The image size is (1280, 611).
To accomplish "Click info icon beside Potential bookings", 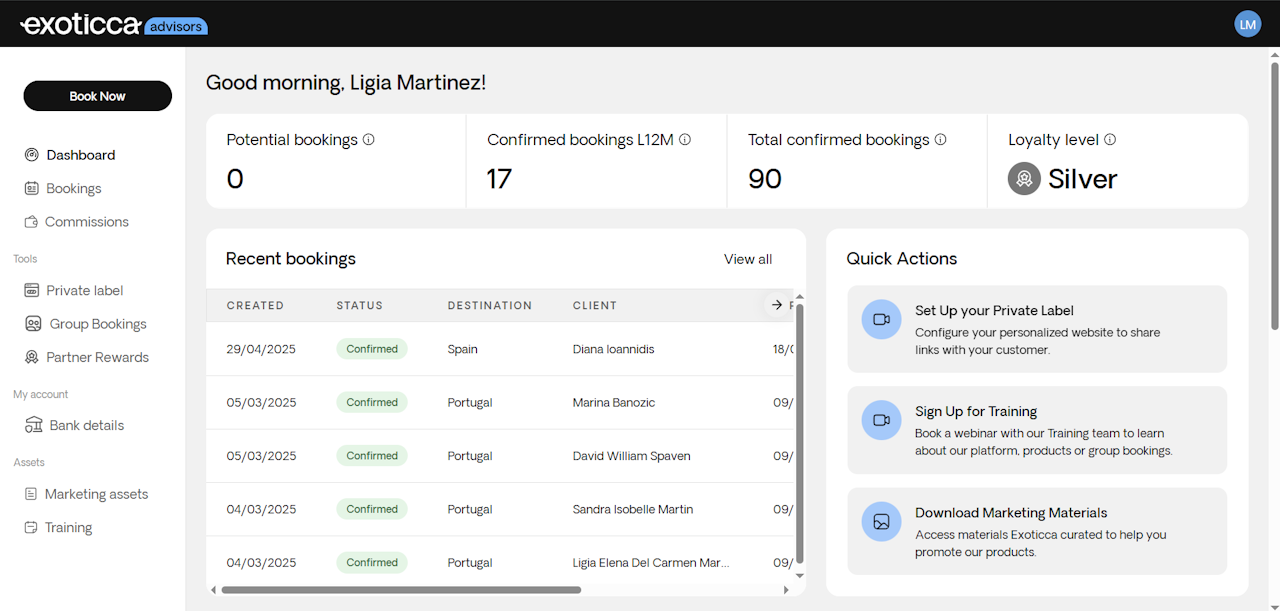I will [x=369, y=140].
